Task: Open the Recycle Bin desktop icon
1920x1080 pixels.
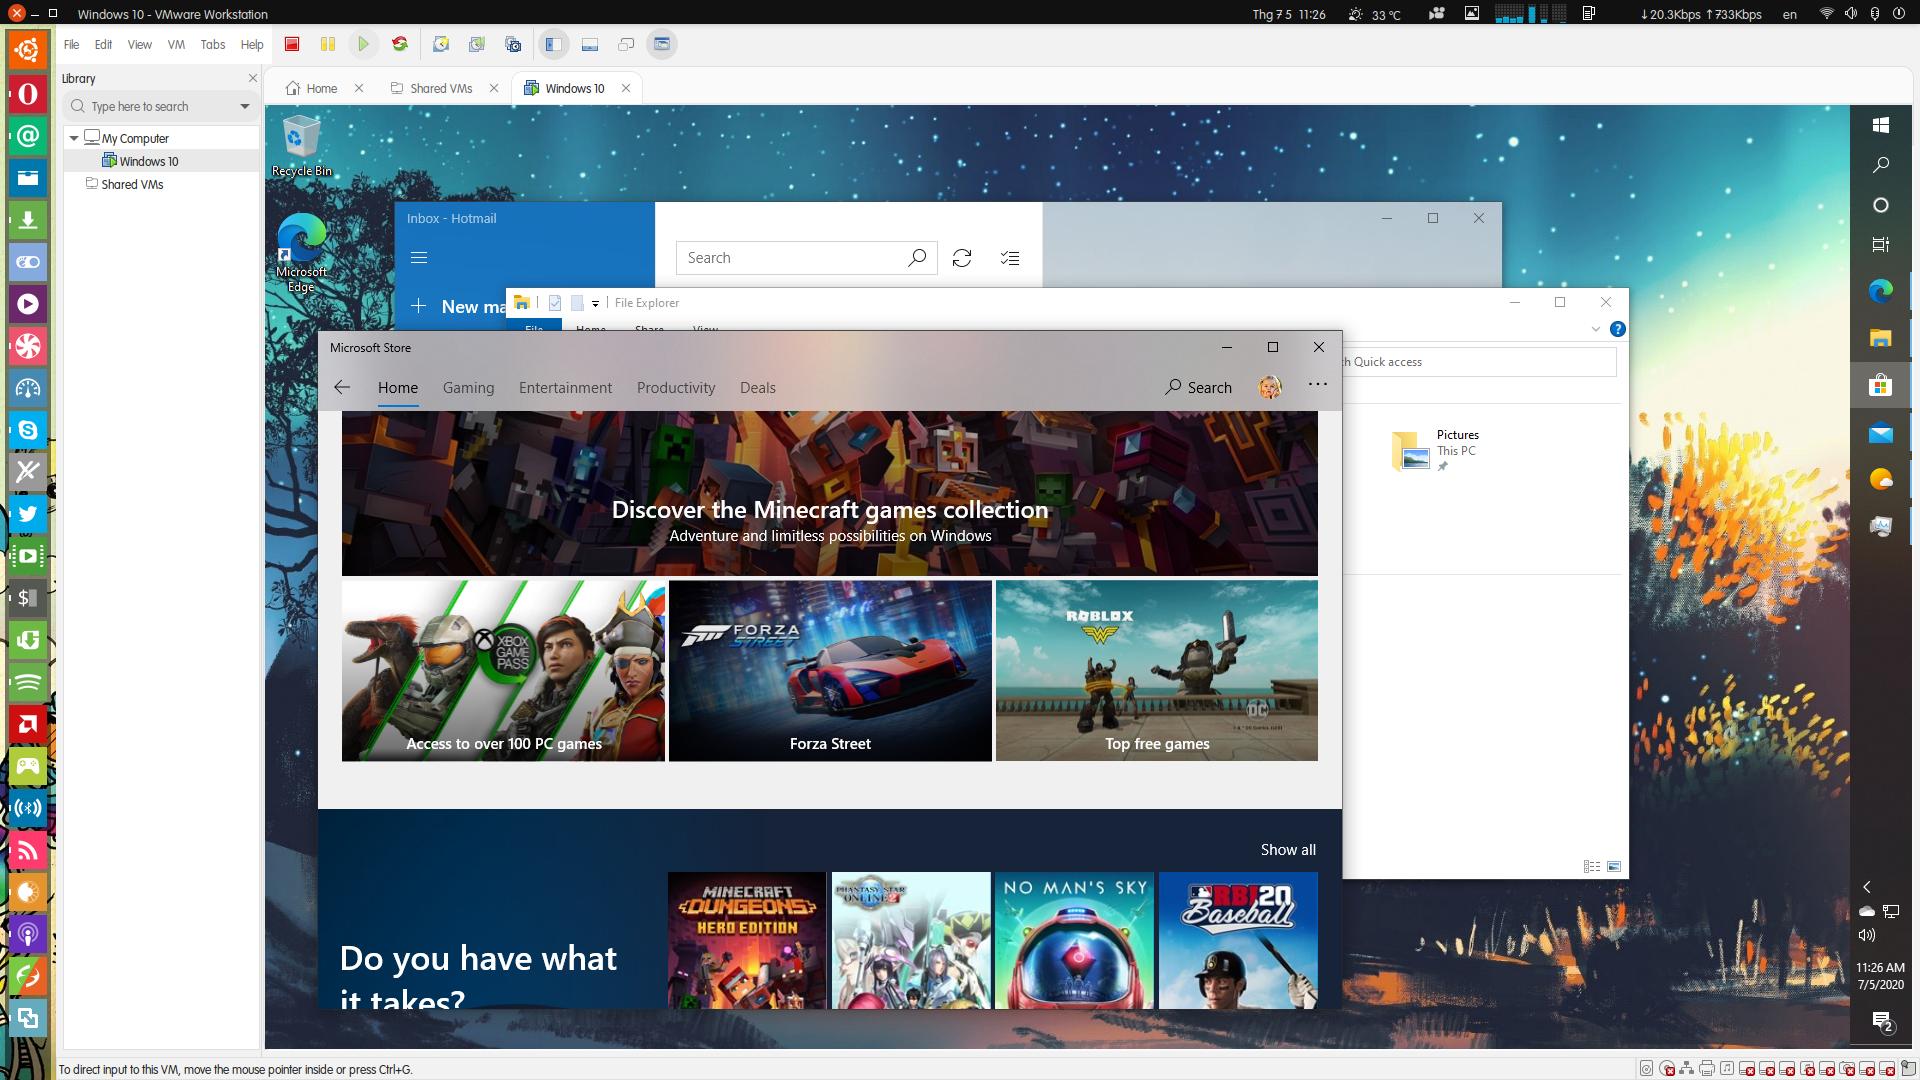Action: click(302, 146)
